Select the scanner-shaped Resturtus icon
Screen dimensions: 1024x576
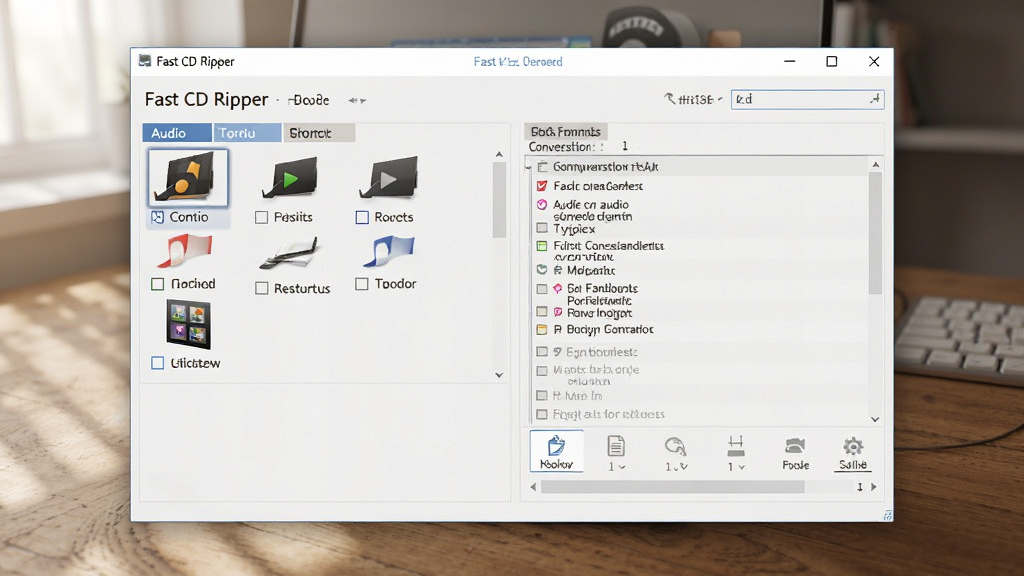pos(289,254)
